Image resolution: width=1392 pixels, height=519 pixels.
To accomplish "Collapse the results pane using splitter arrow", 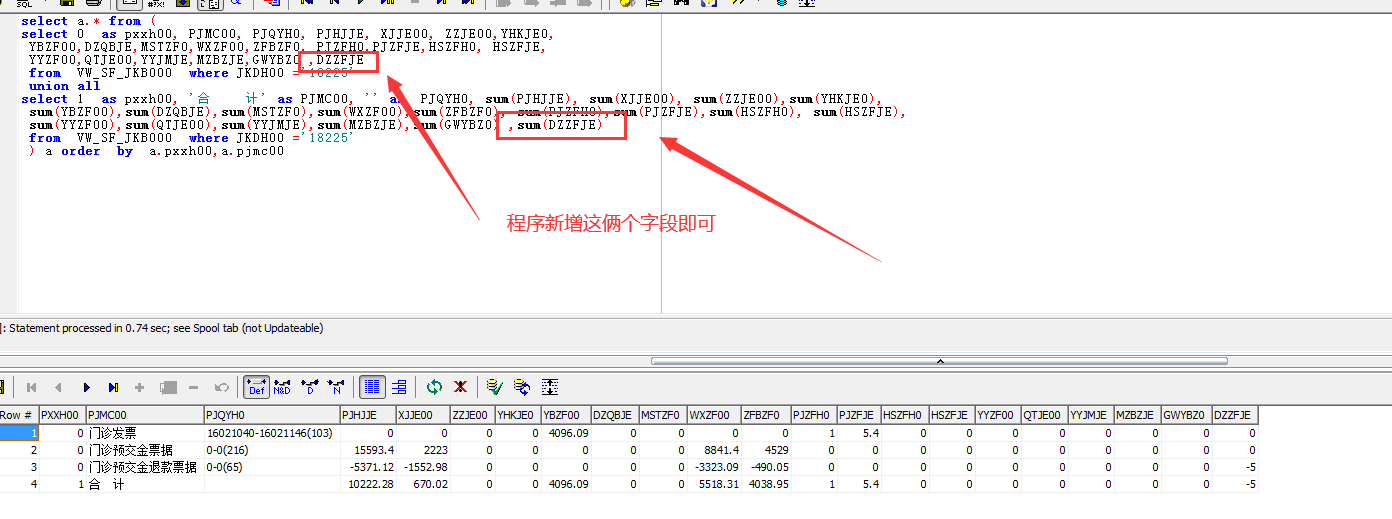I will tap(940, 361).
